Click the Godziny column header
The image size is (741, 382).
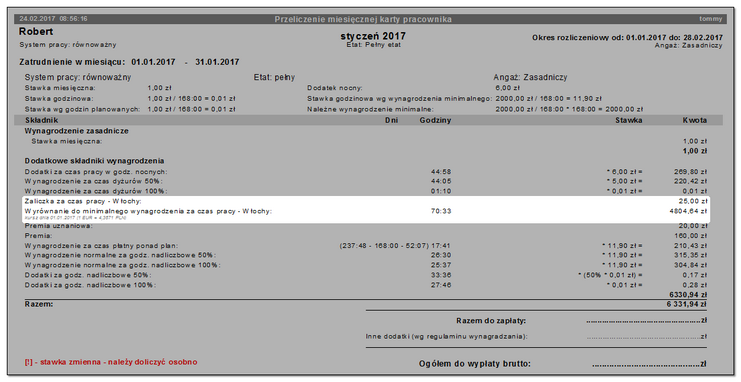435,121
